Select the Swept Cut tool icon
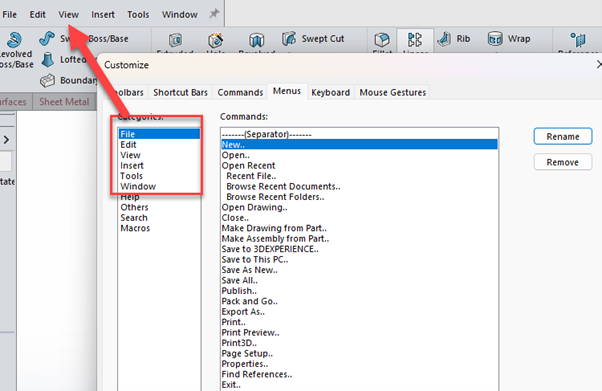 point(289,39)
